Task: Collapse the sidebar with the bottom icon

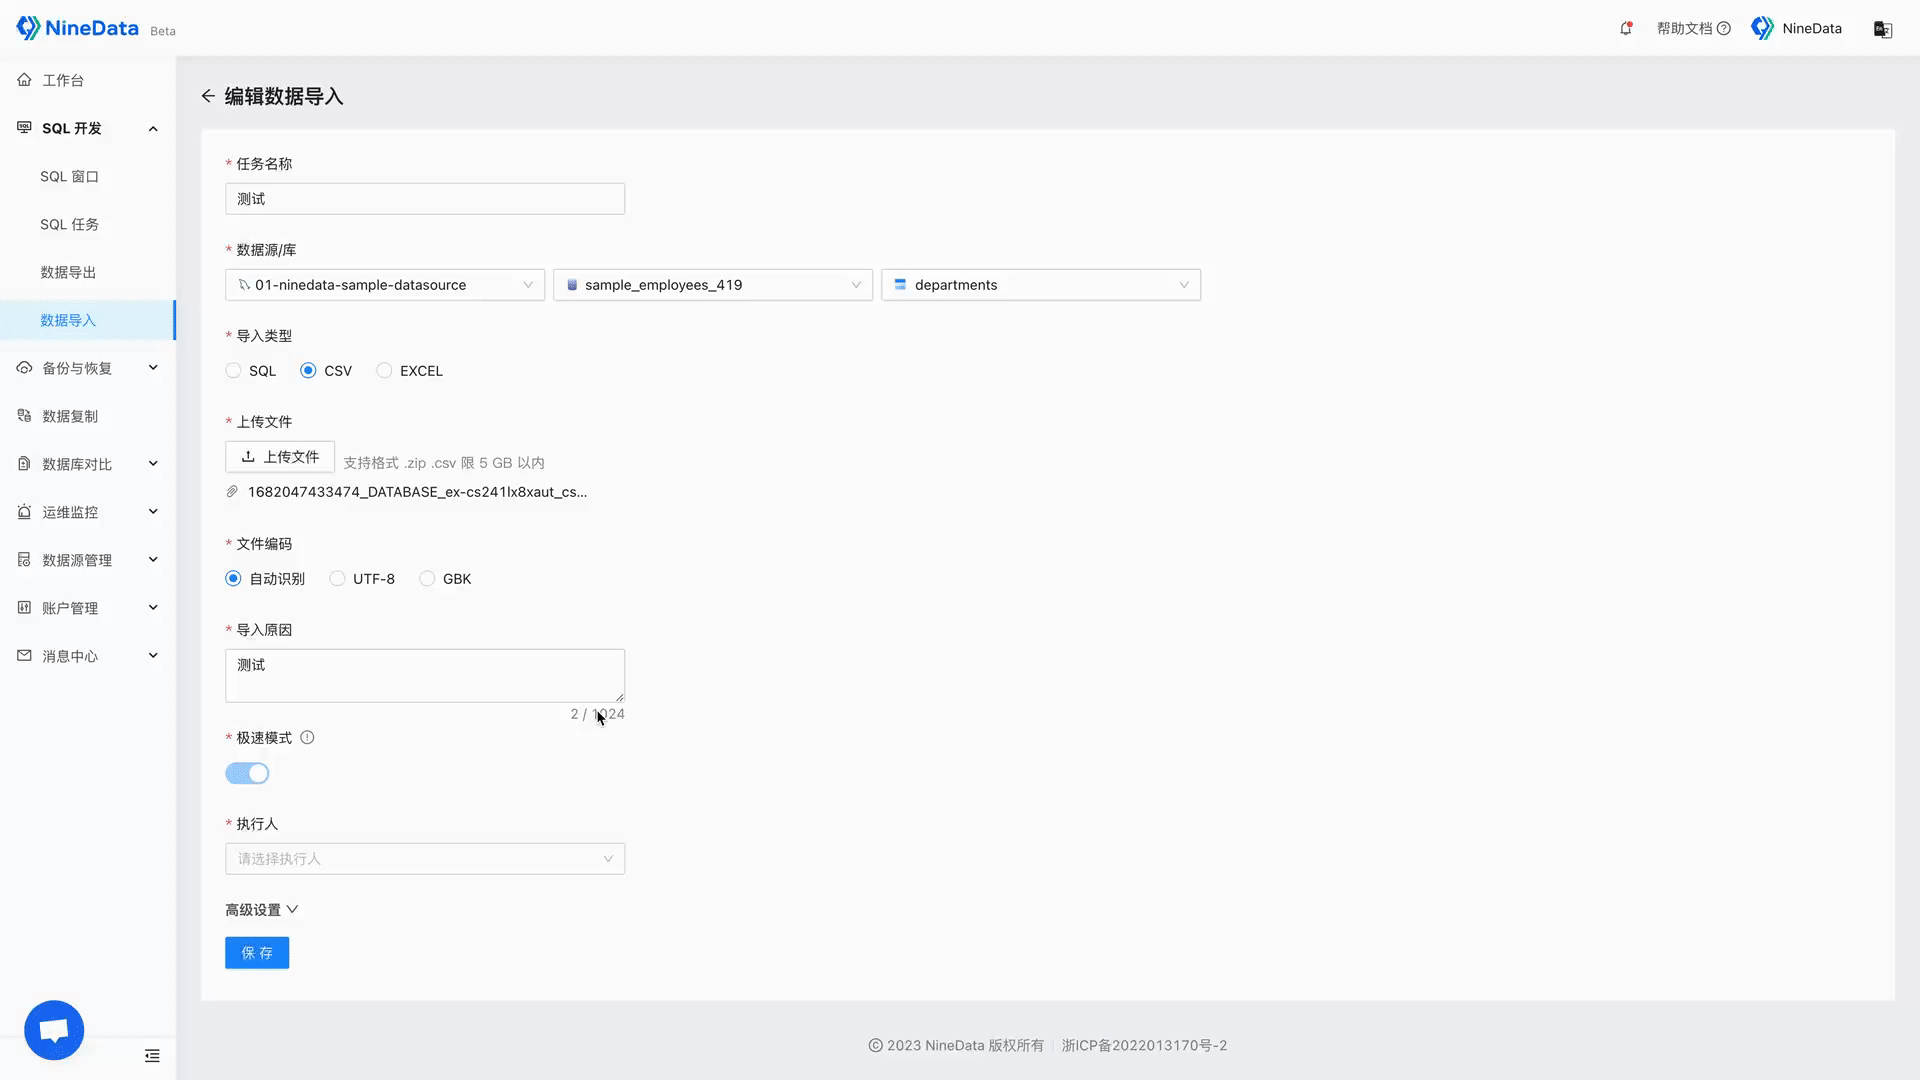Action: tap(152, 1056)
